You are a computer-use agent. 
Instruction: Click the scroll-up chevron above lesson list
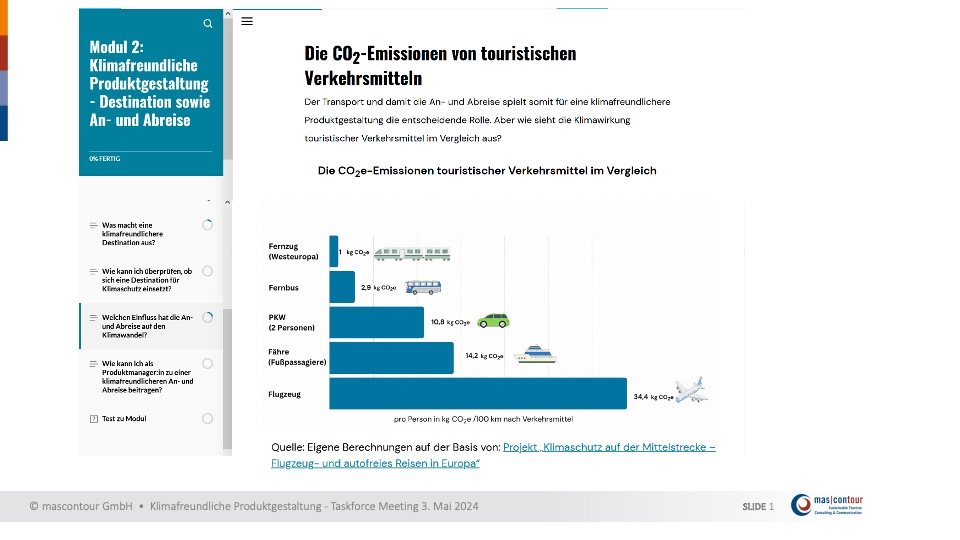pyautogui.click(x=228, y=202)
